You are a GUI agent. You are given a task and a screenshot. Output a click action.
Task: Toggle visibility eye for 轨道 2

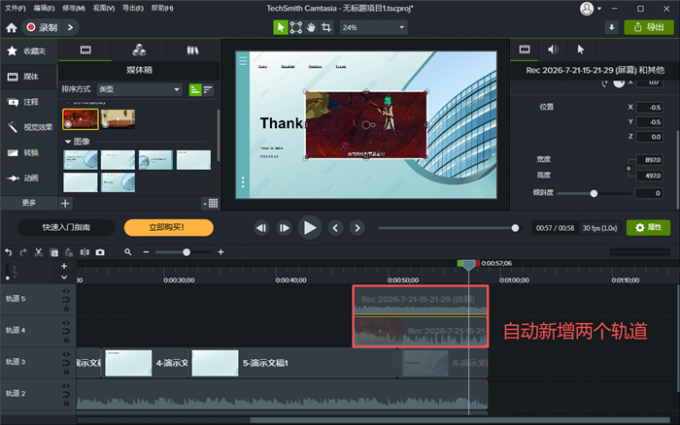66,386
